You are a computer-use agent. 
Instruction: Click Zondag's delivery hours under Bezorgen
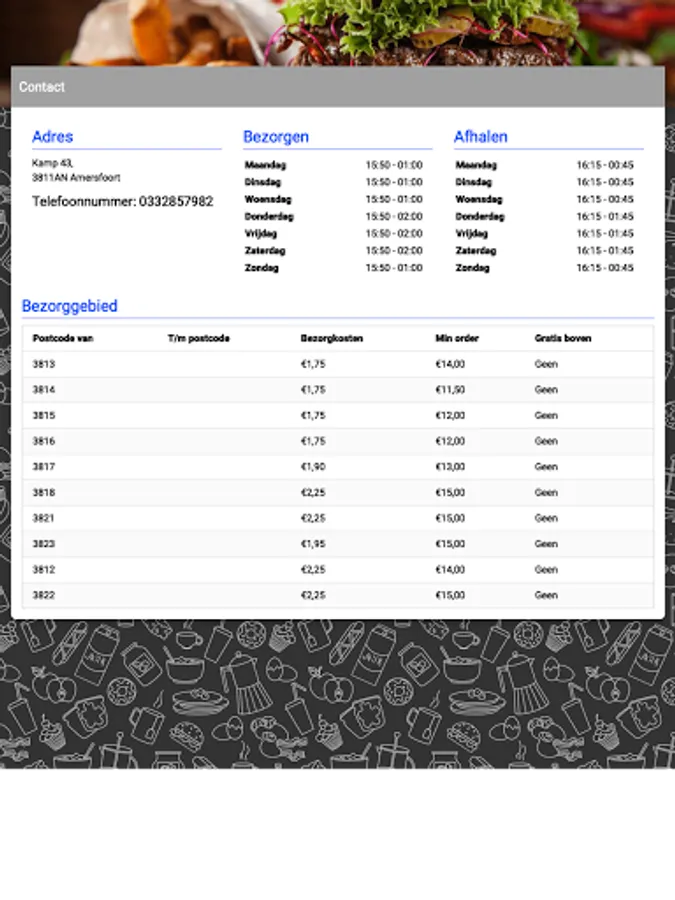394,268
